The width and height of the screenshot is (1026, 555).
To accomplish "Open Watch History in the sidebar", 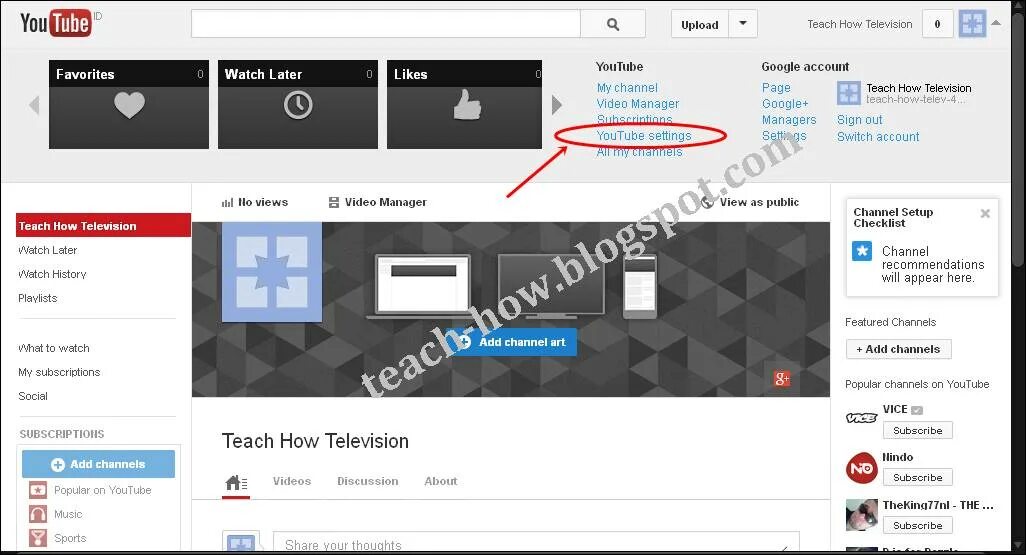I will (52, 274).
